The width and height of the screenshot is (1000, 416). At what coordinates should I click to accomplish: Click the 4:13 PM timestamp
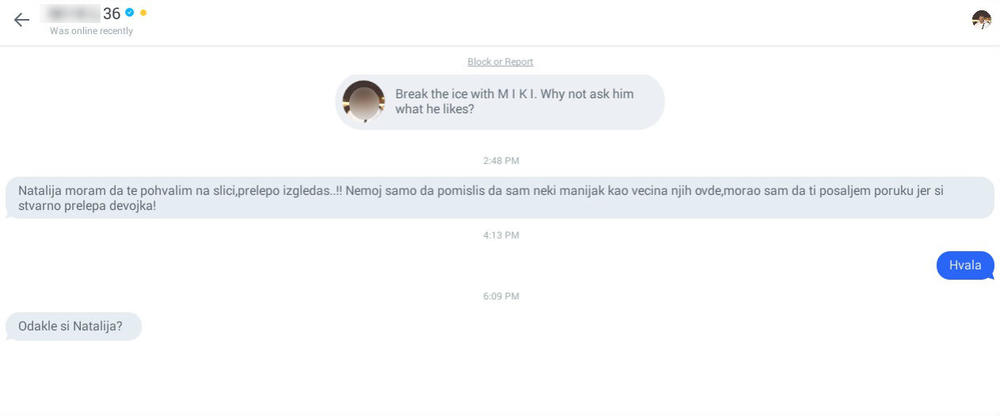(x=500, y=235)
